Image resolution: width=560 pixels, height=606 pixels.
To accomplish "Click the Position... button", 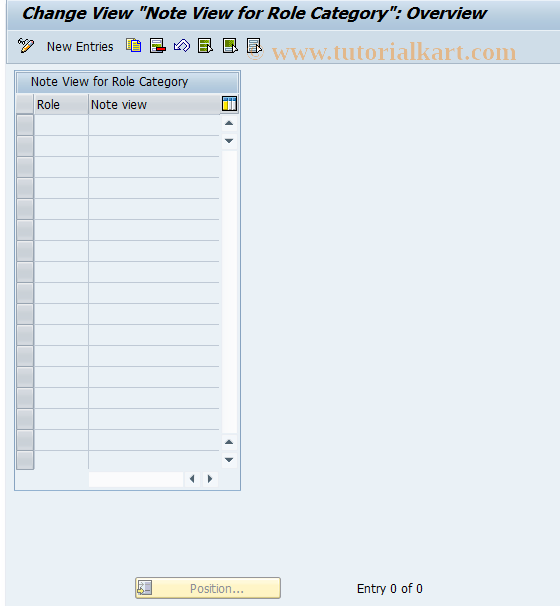I will [x=208, y=588].
